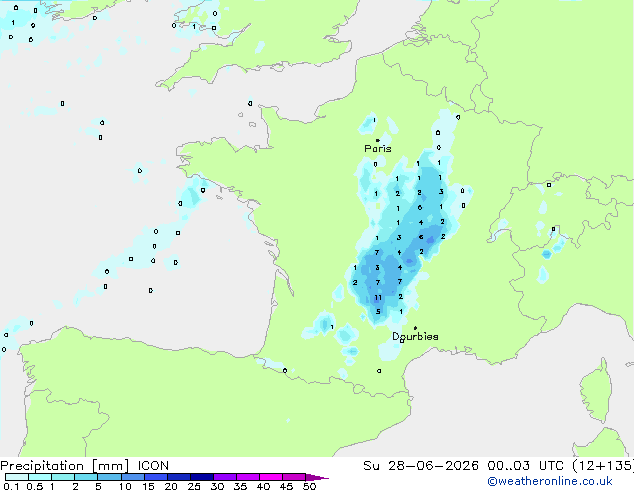Click the '15' legend scale label

click(x=148, y=486)
